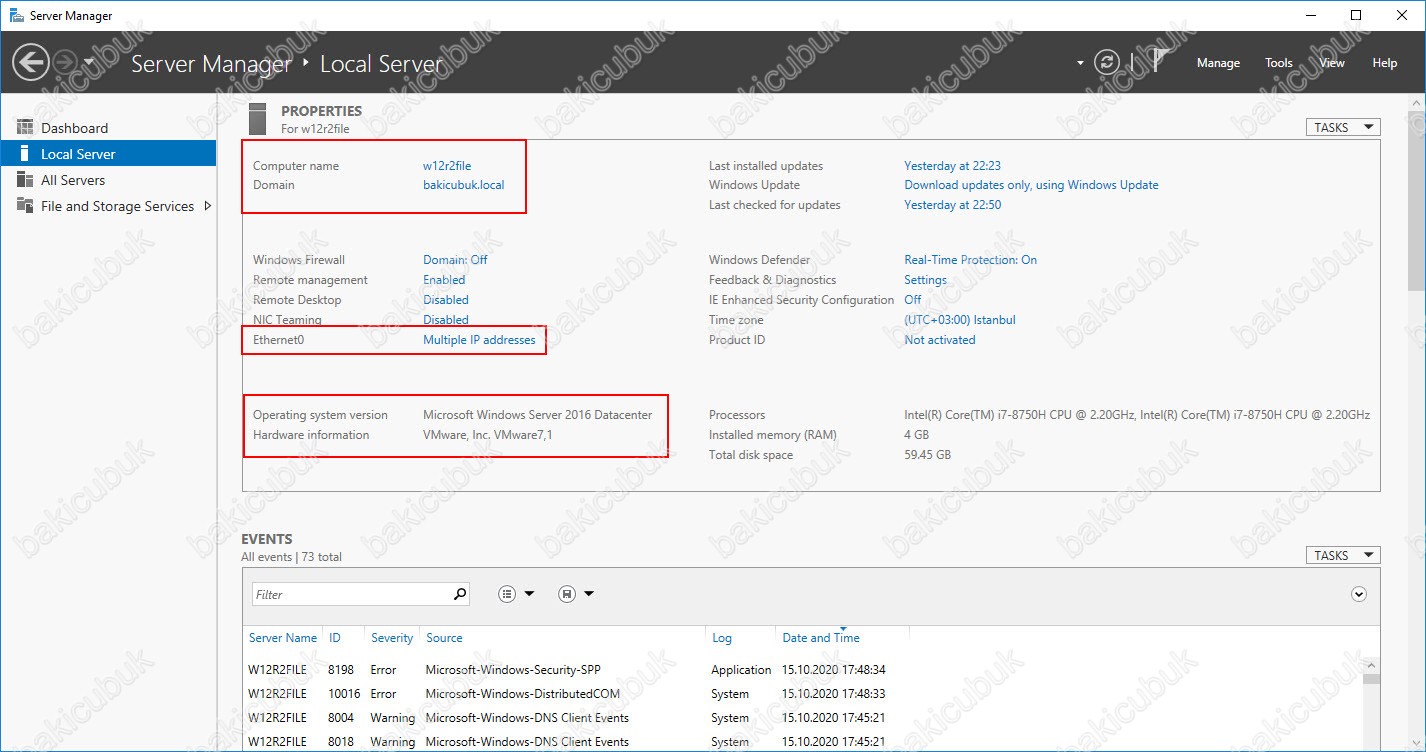Select Local Server in the sidebar
This screenshot has width=1426, height=752.
(108, 154)
